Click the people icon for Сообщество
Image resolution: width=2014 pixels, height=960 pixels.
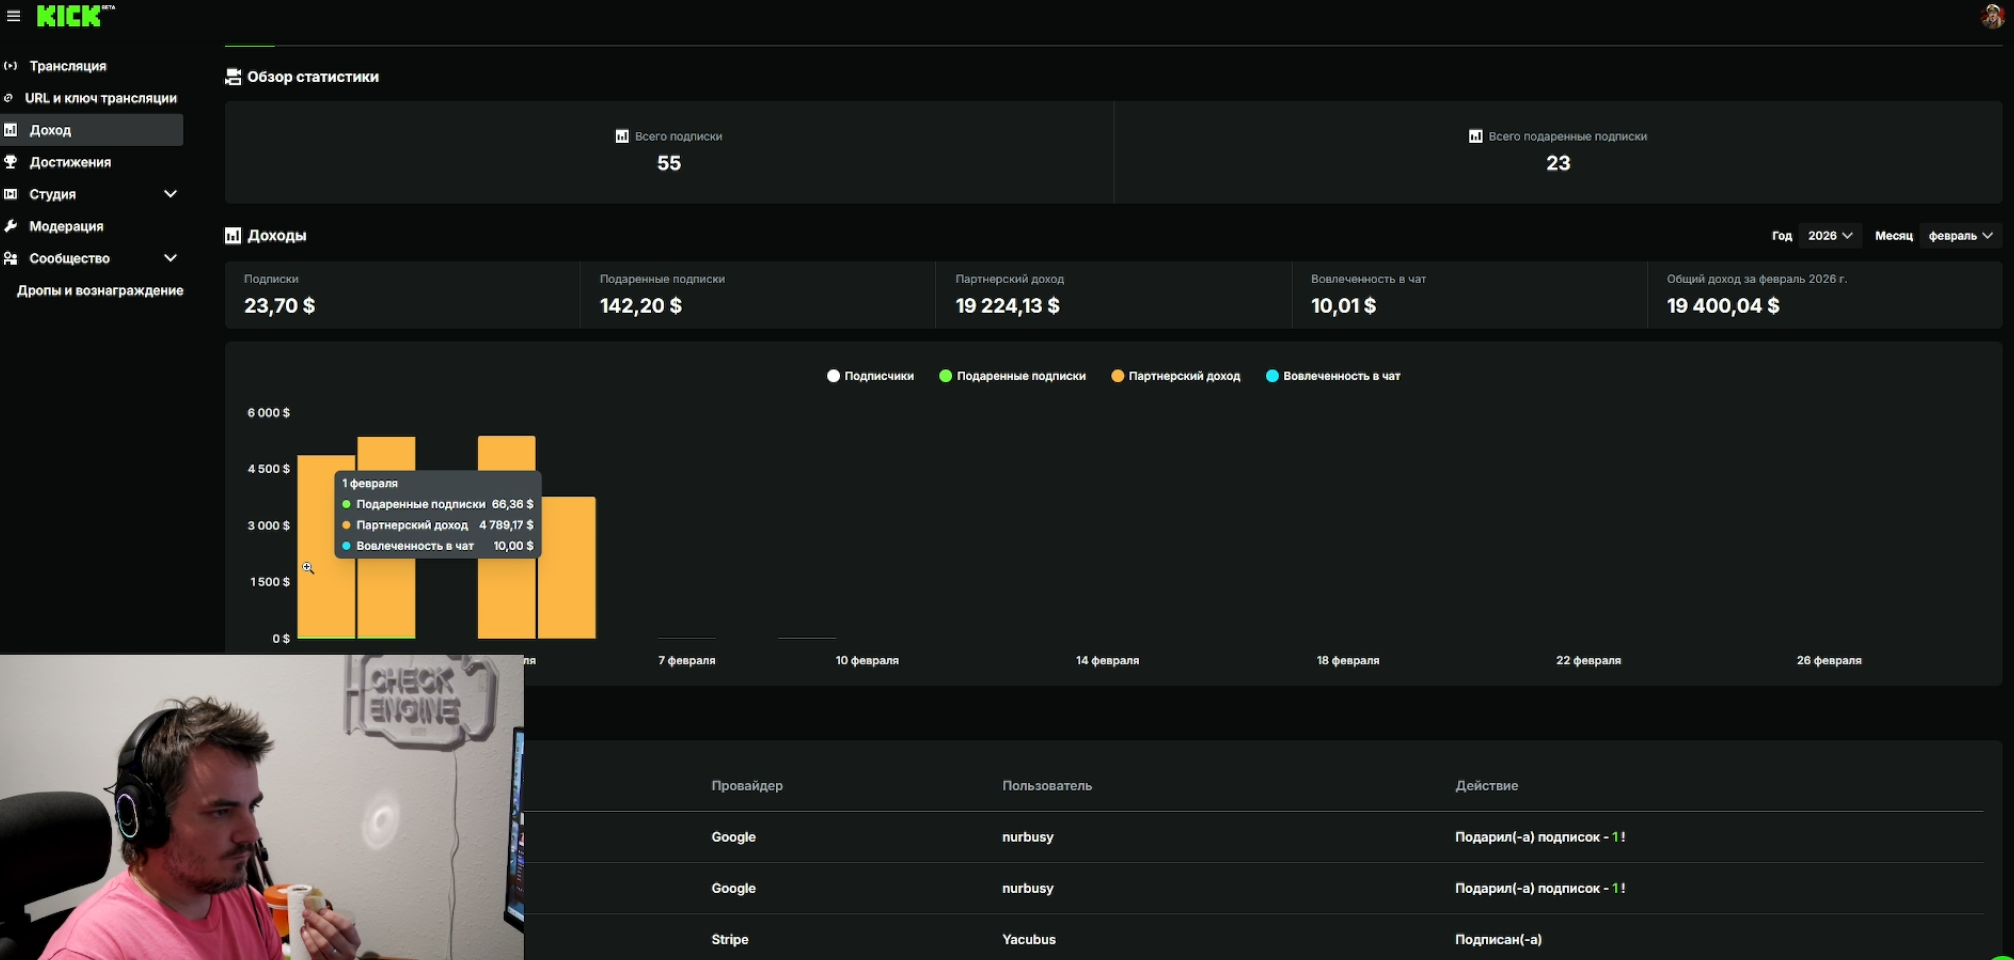[x=10, y=258]
